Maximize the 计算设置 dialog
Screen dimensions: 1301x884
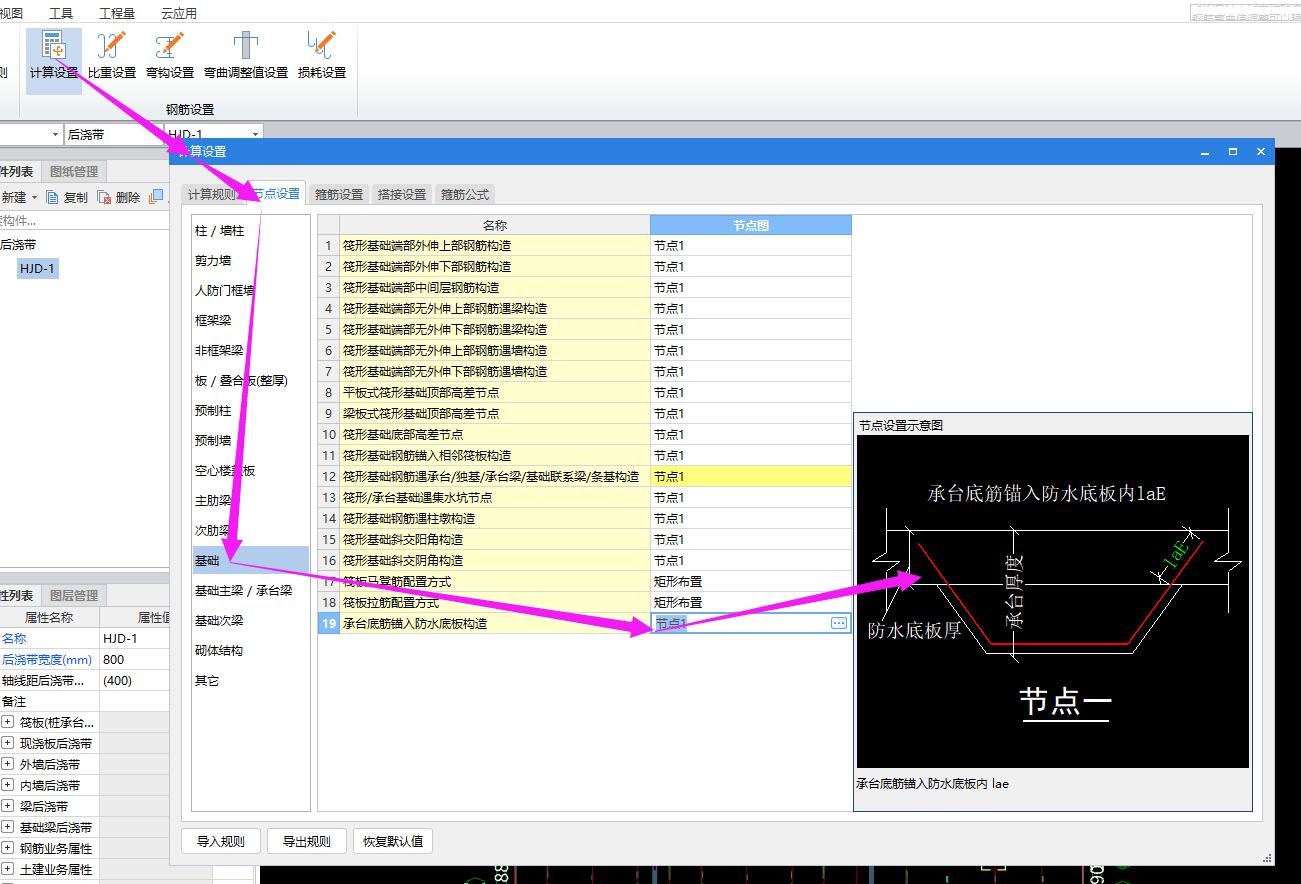[1233, 151]
